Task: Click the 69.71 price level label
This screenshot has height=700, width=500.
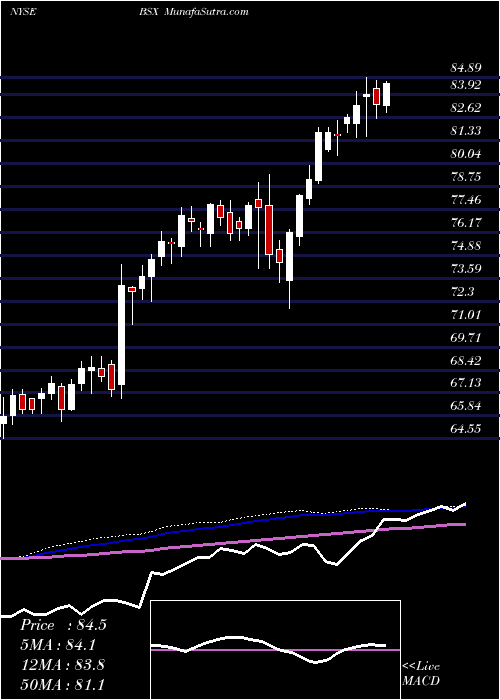Action: (466, 338)
